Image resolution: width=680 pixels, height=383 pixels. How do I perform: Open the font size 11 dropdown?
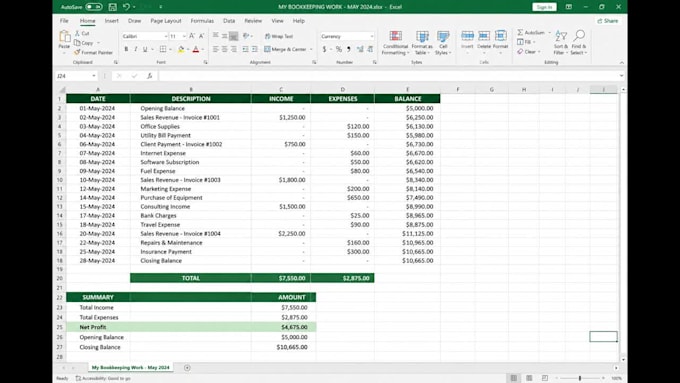click(x=184, y=36)
